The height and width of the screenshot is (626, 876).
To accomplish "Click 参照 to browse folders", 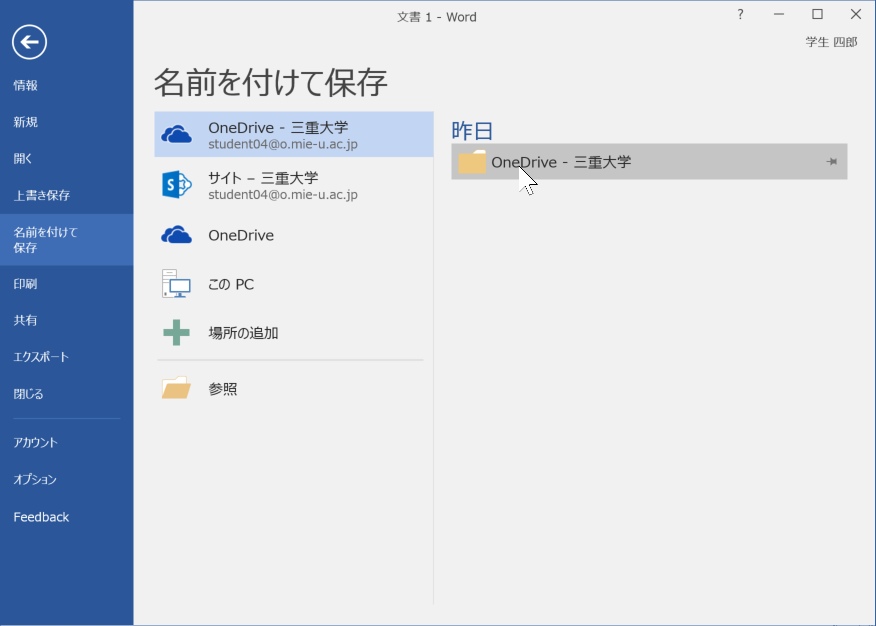I will click(x=294, y=388).
